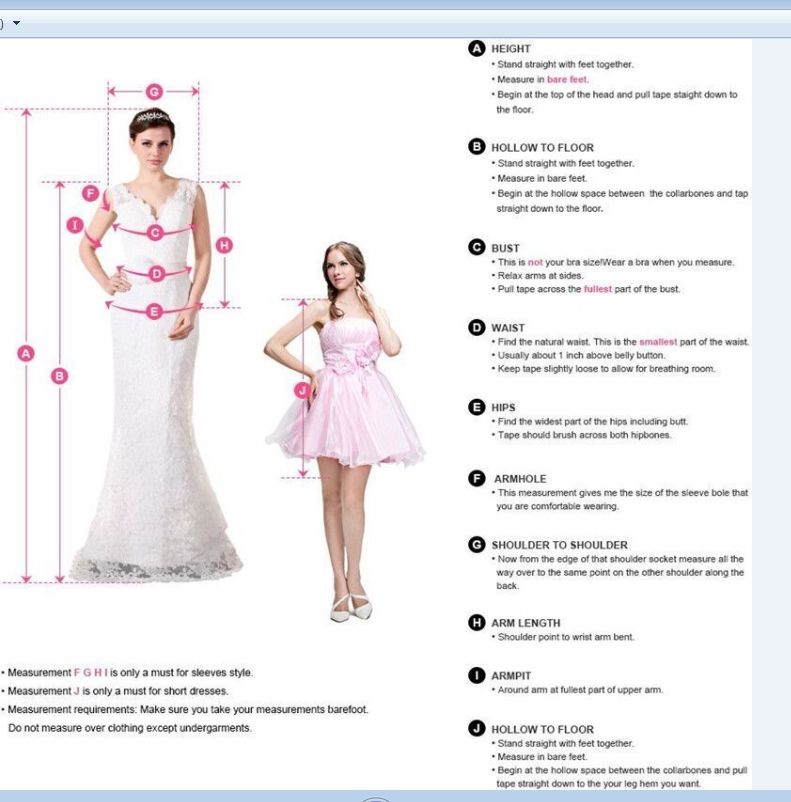
Task: Click the SHOULDER TO SHOULDER heading
Action: point(559,545)
